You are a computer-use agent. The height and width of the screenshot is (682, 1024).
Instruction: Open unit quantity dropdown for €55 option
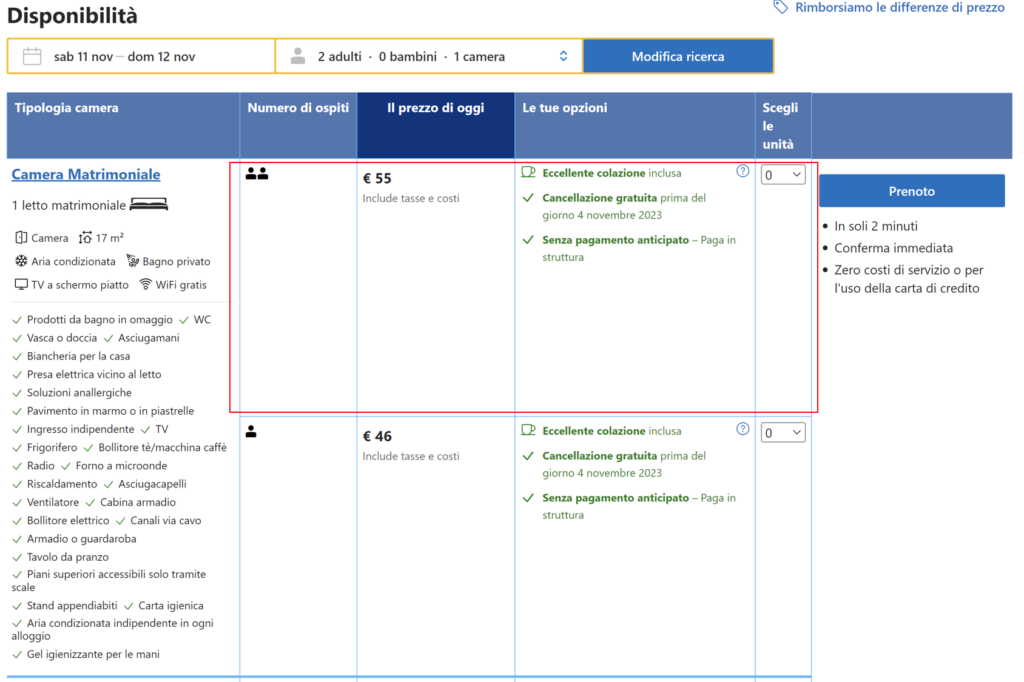coord(783,175)
